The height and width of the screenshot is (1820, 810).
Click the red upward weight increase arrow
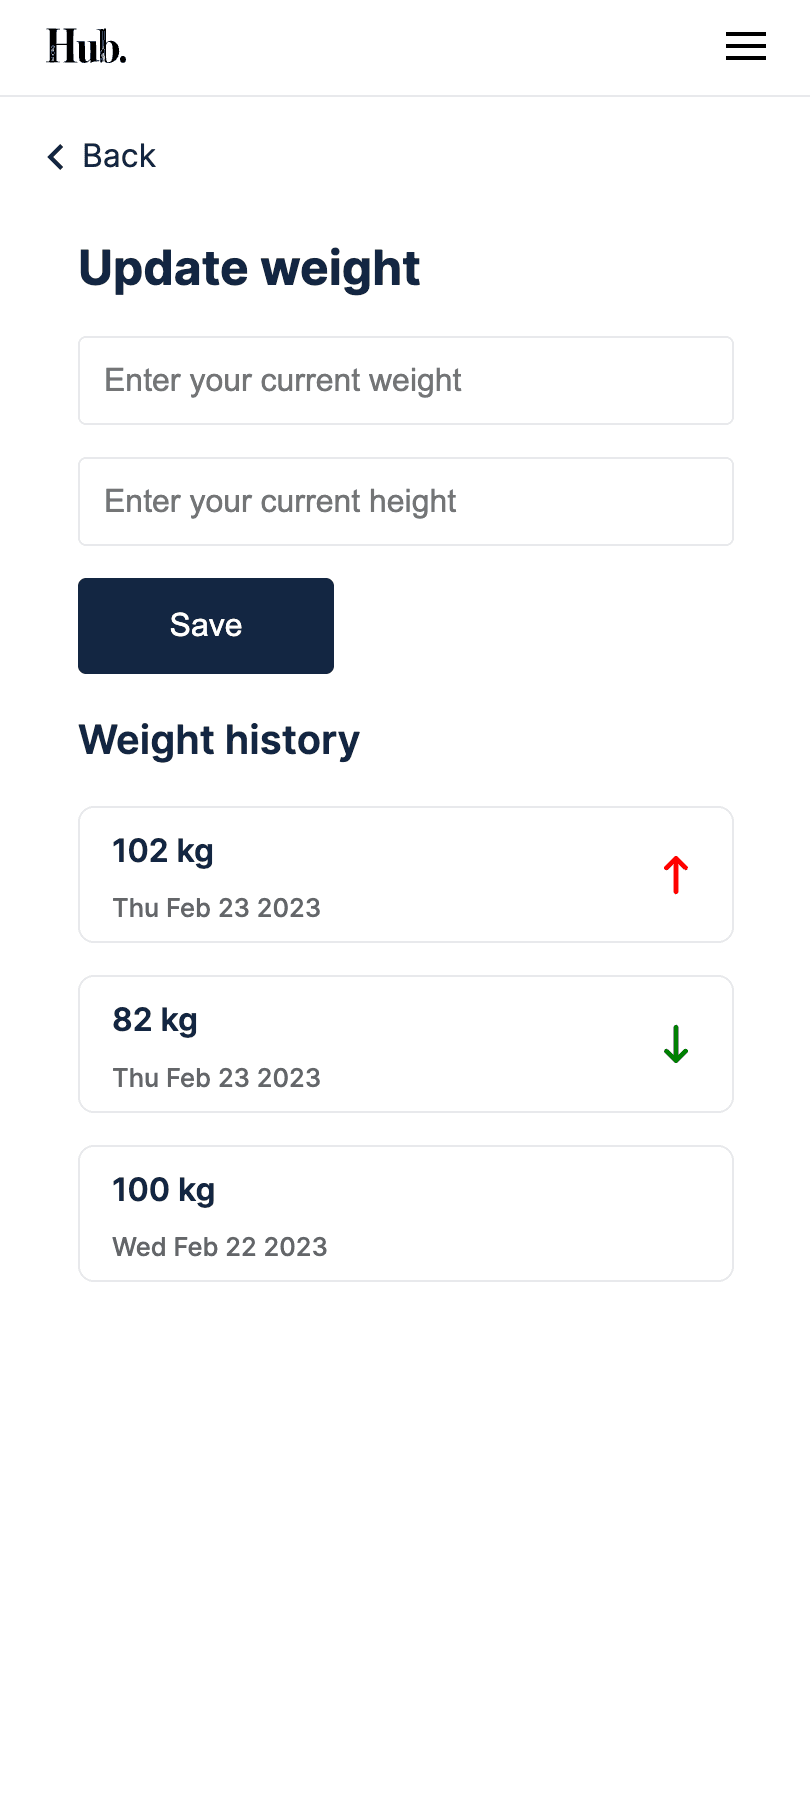[675, 874]
